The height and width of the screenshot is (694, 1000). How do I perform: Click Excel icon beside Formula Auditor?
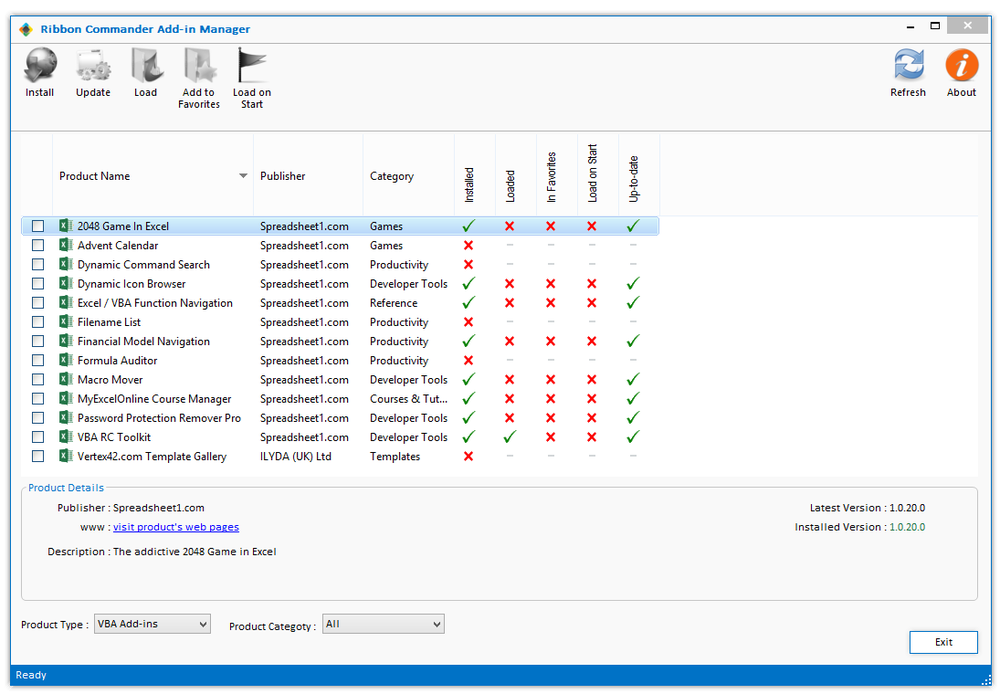66,360
